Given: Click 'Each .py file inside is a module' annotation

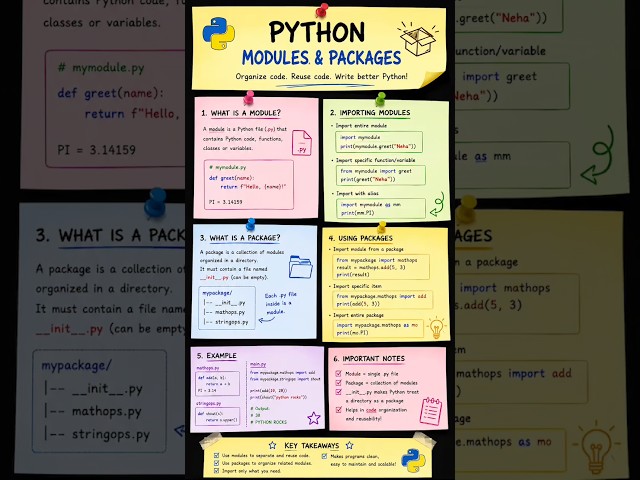Looking at the screenshot, I should [280, 303].
